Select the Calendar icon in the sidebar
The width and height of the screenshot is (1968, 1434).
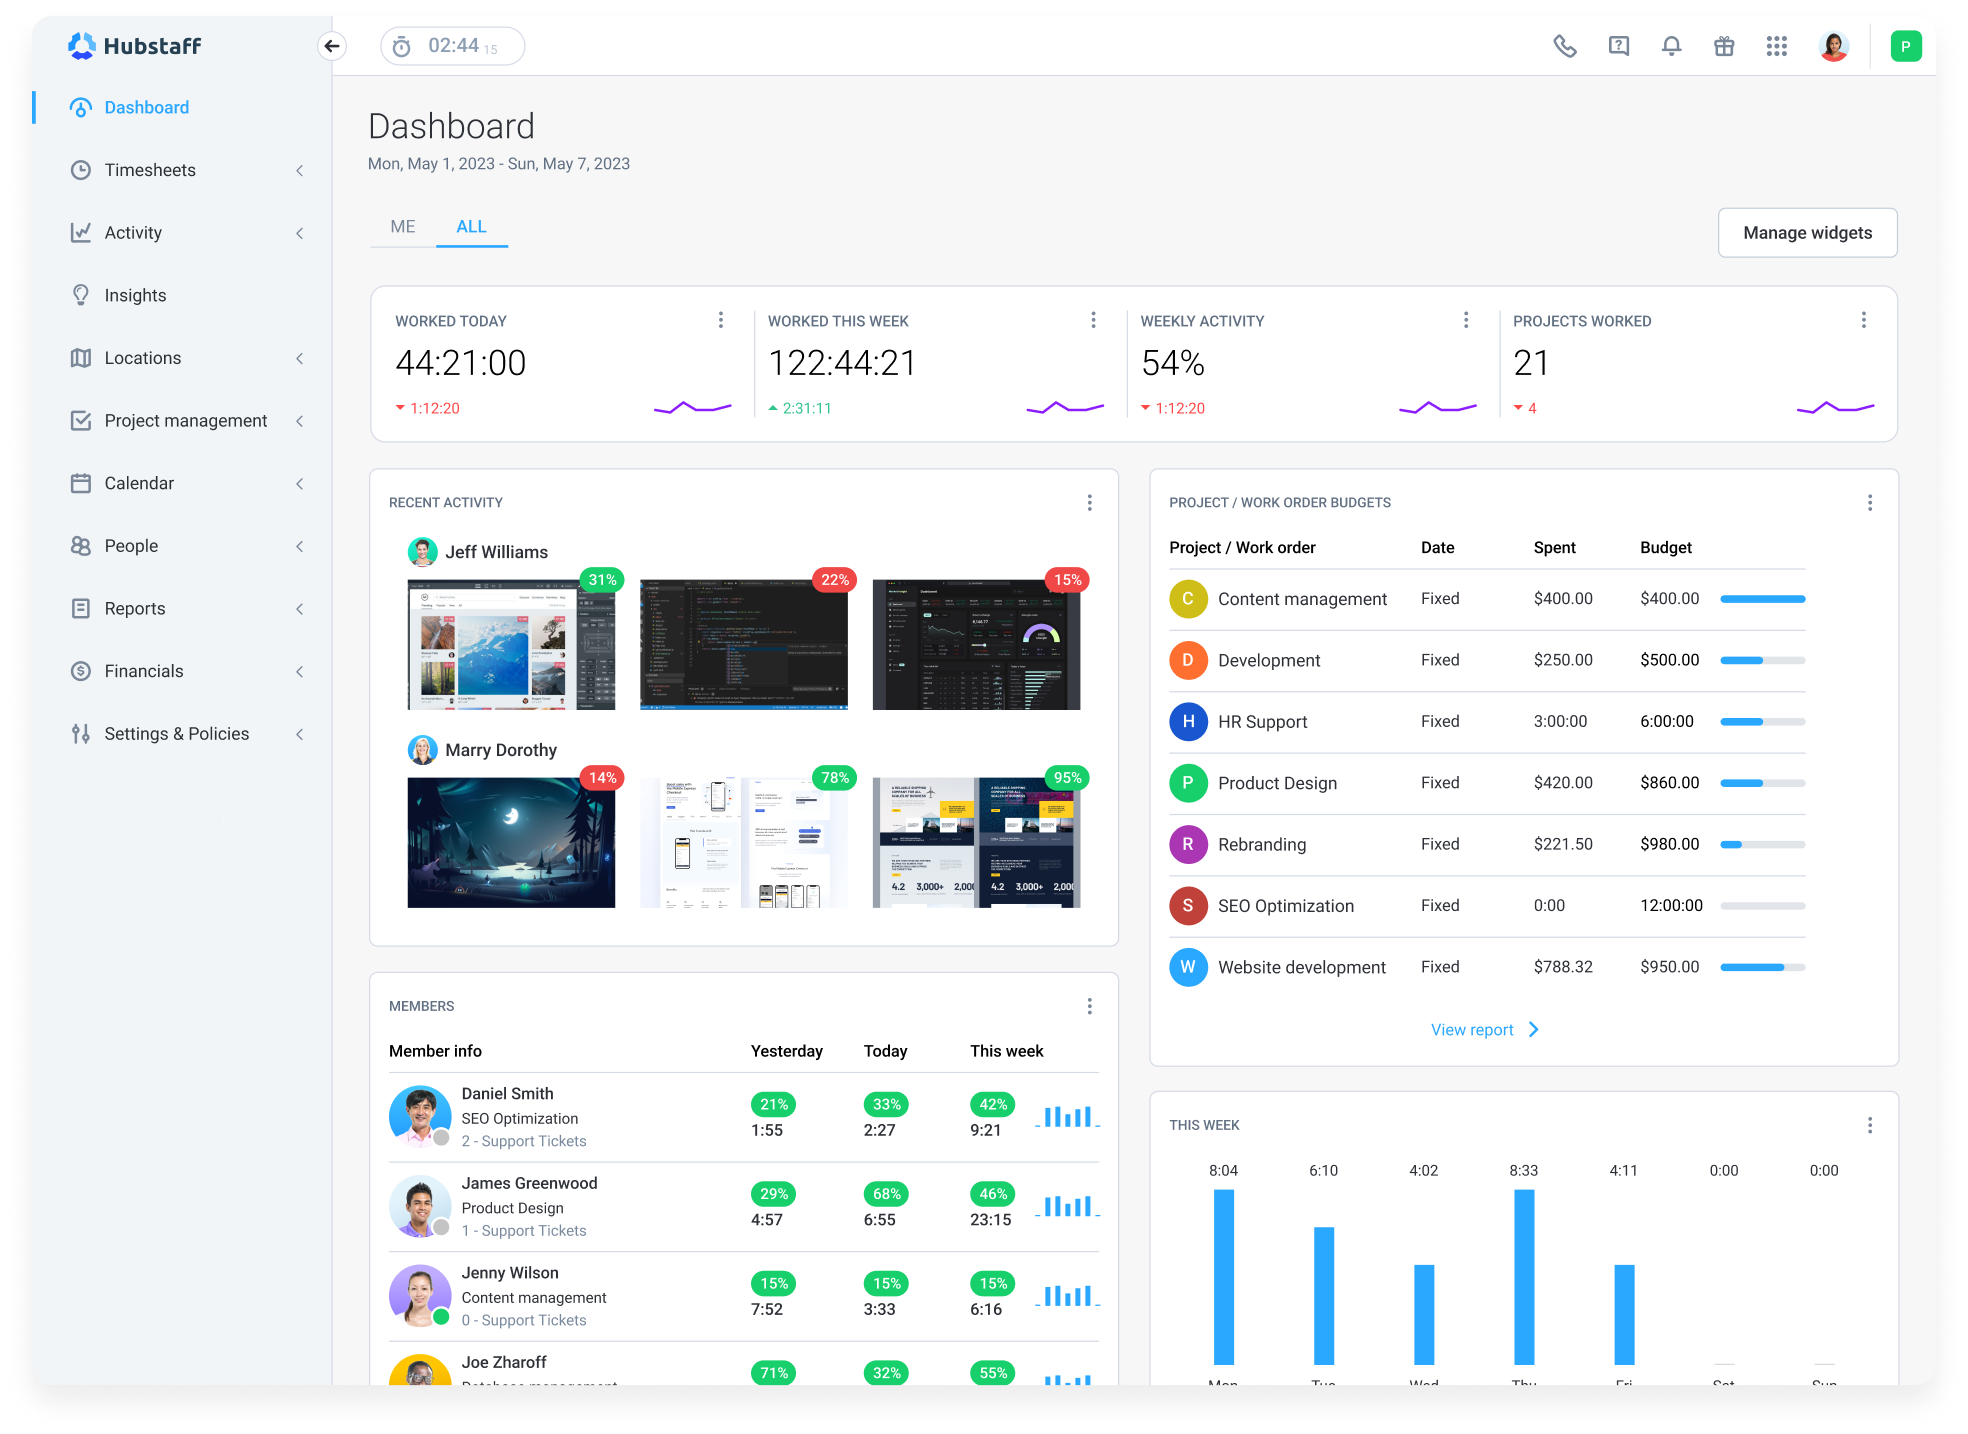tap(82, 483)
